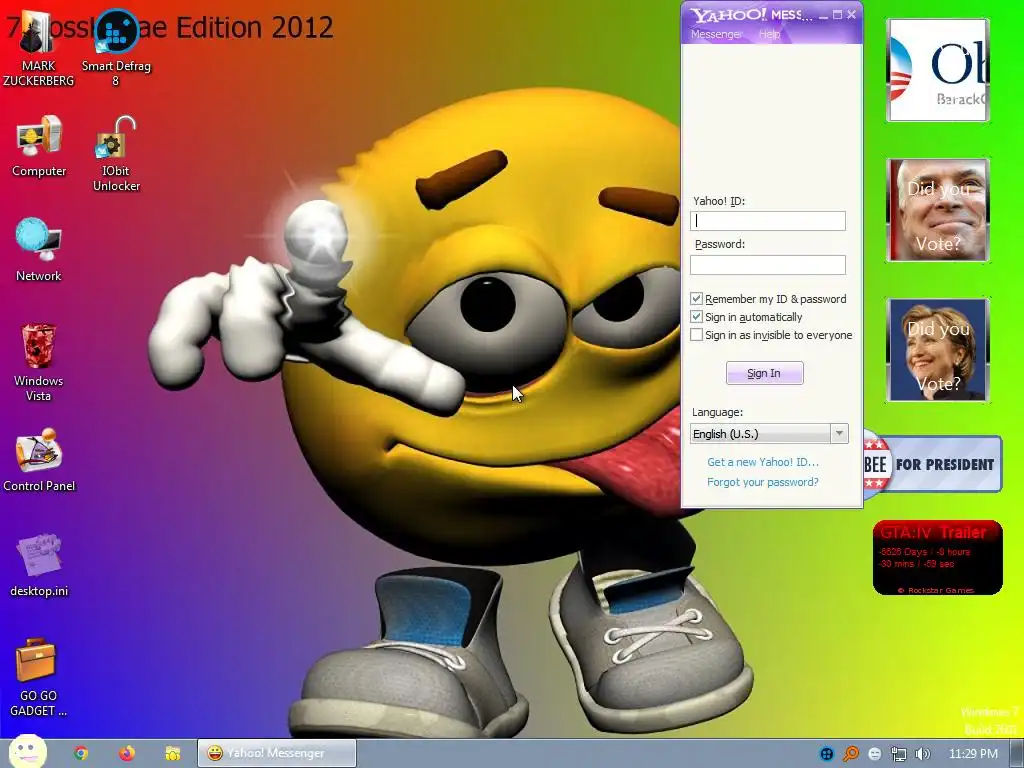Click the Hillary Did you Vote gadget

(938, 350)
